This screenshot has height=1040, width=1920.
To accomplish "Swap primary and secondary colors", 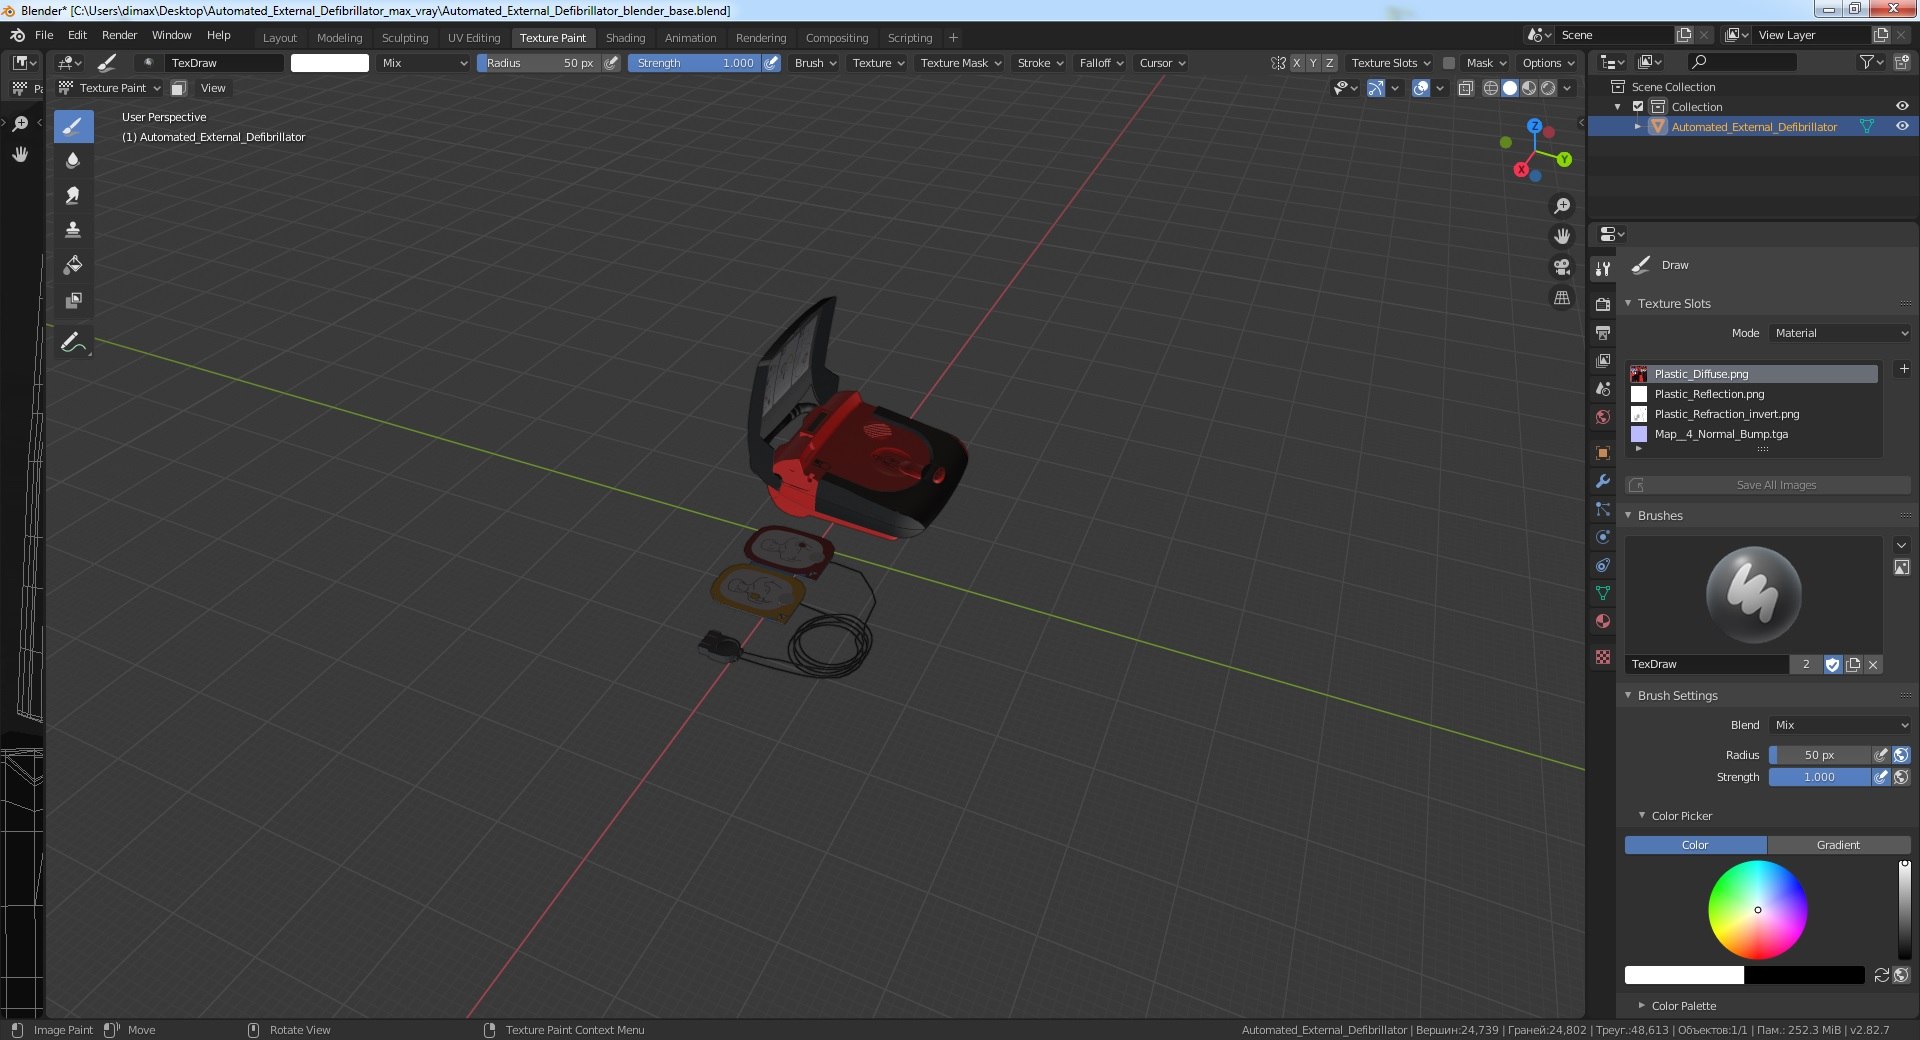I will click(x=1881, y=975).
